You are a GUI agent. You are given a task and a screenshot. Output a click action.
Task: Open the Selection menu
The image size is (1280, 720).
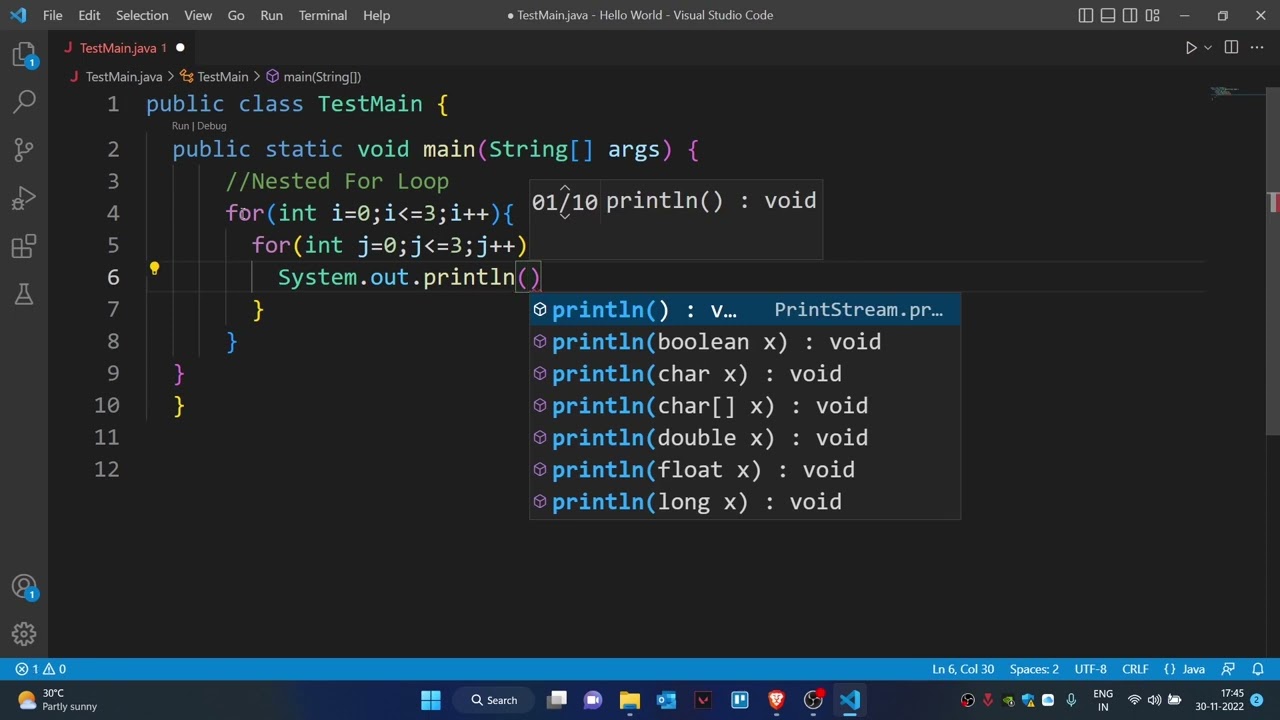pyautogui.click(x=142, y=15)
